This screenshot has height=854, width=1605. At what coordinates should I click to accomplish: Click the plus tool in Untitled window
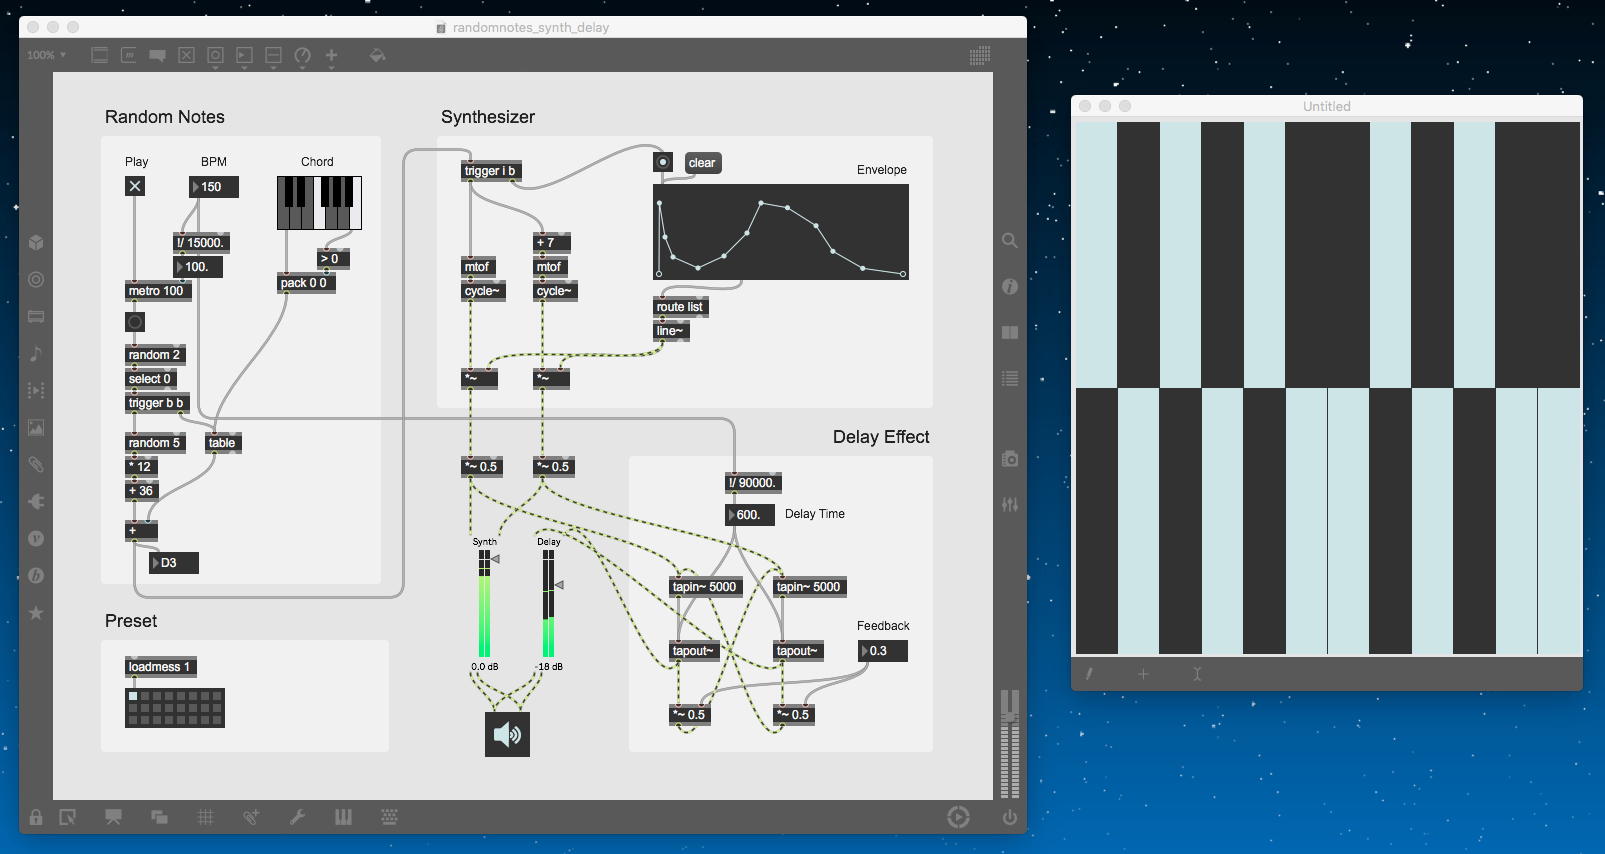point(1143,674)
